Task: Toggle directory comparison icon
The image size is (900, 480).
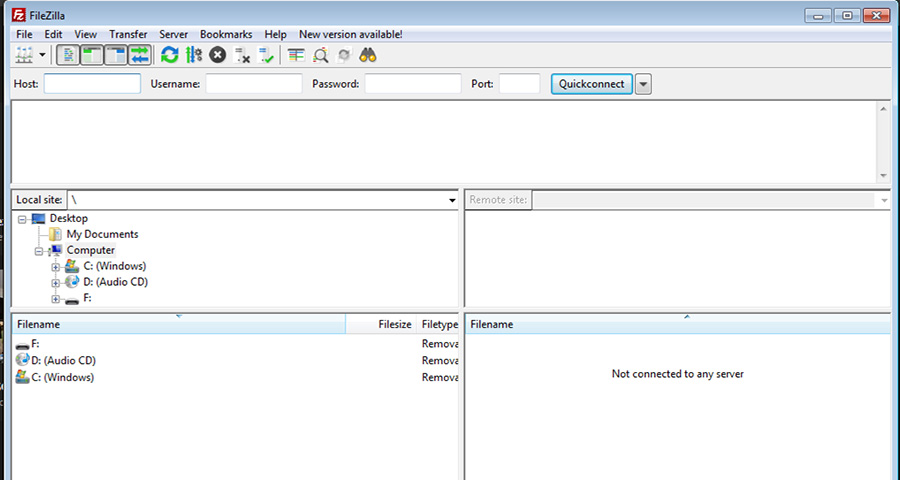Action: (320, 56)
